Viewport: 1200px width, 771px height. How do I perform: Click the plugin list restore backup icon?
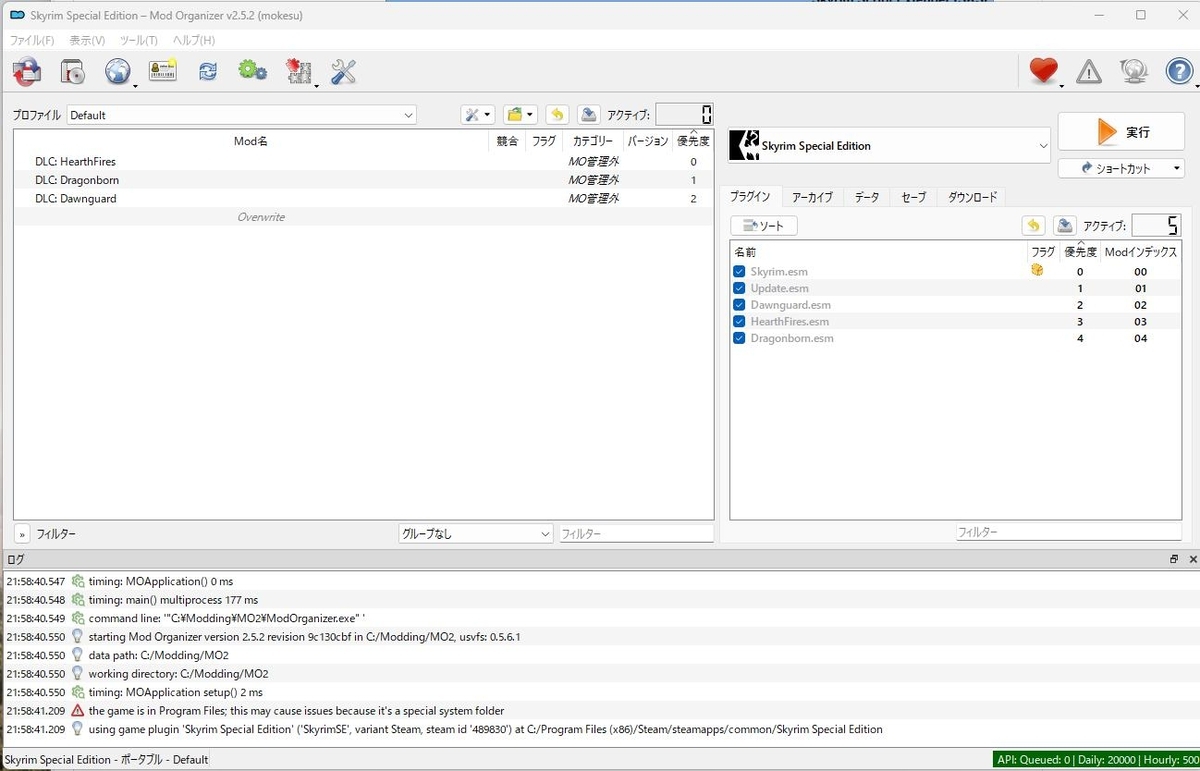1033,226
